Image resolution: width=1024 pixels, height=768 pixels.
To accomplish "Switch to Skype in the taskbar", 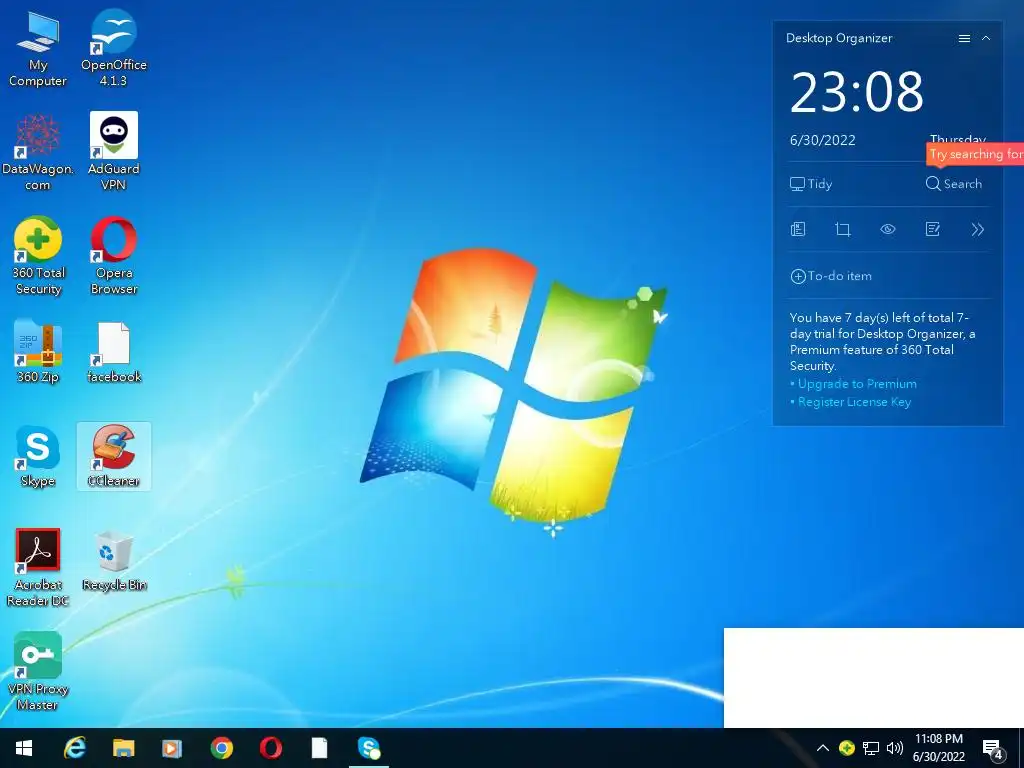I will pos(368,748).
